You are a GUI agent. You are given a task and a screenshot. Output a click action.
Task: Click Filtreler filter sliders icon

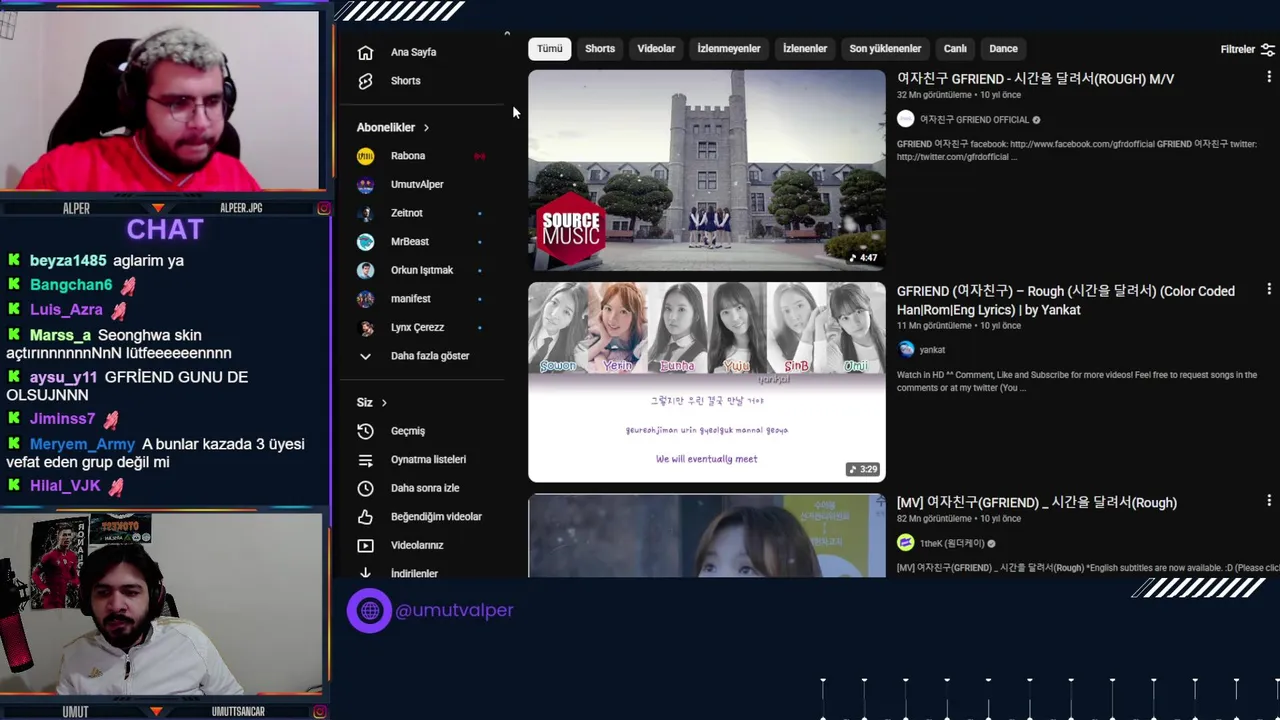tap(1267, 49)
